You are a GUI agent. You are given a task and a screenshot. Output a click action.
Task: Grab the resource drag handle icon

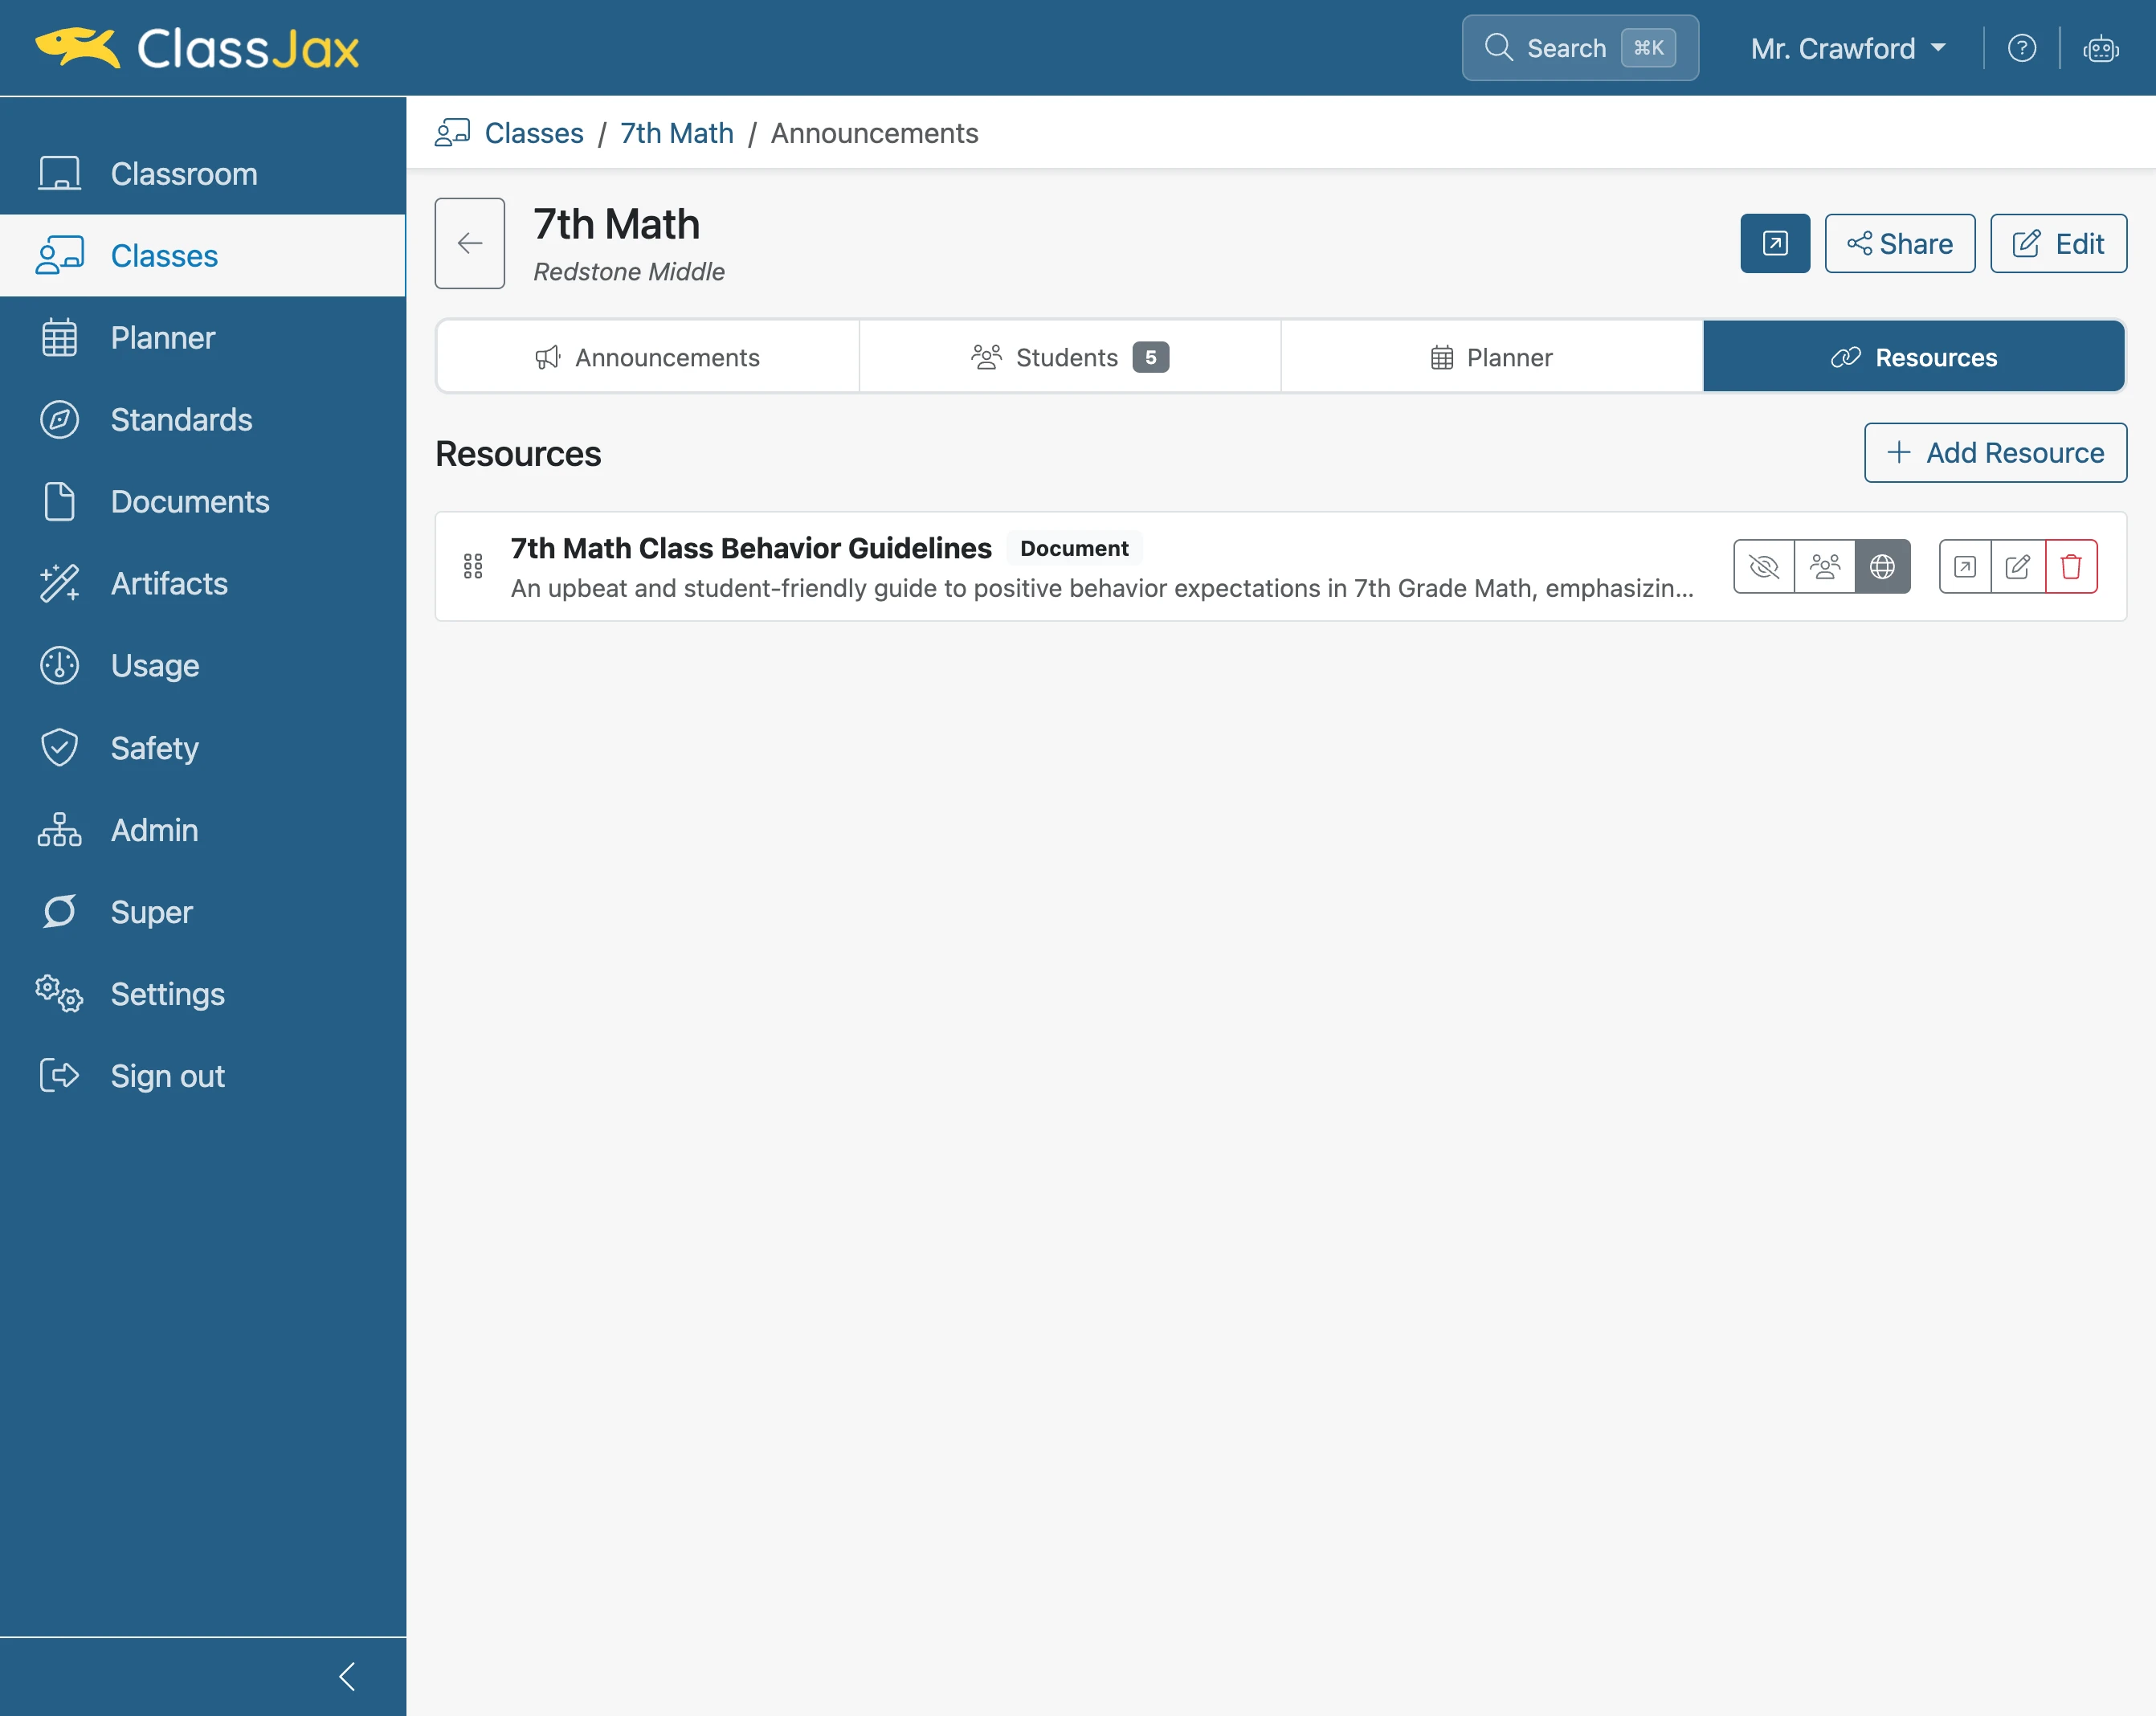(x=473, y=566)
